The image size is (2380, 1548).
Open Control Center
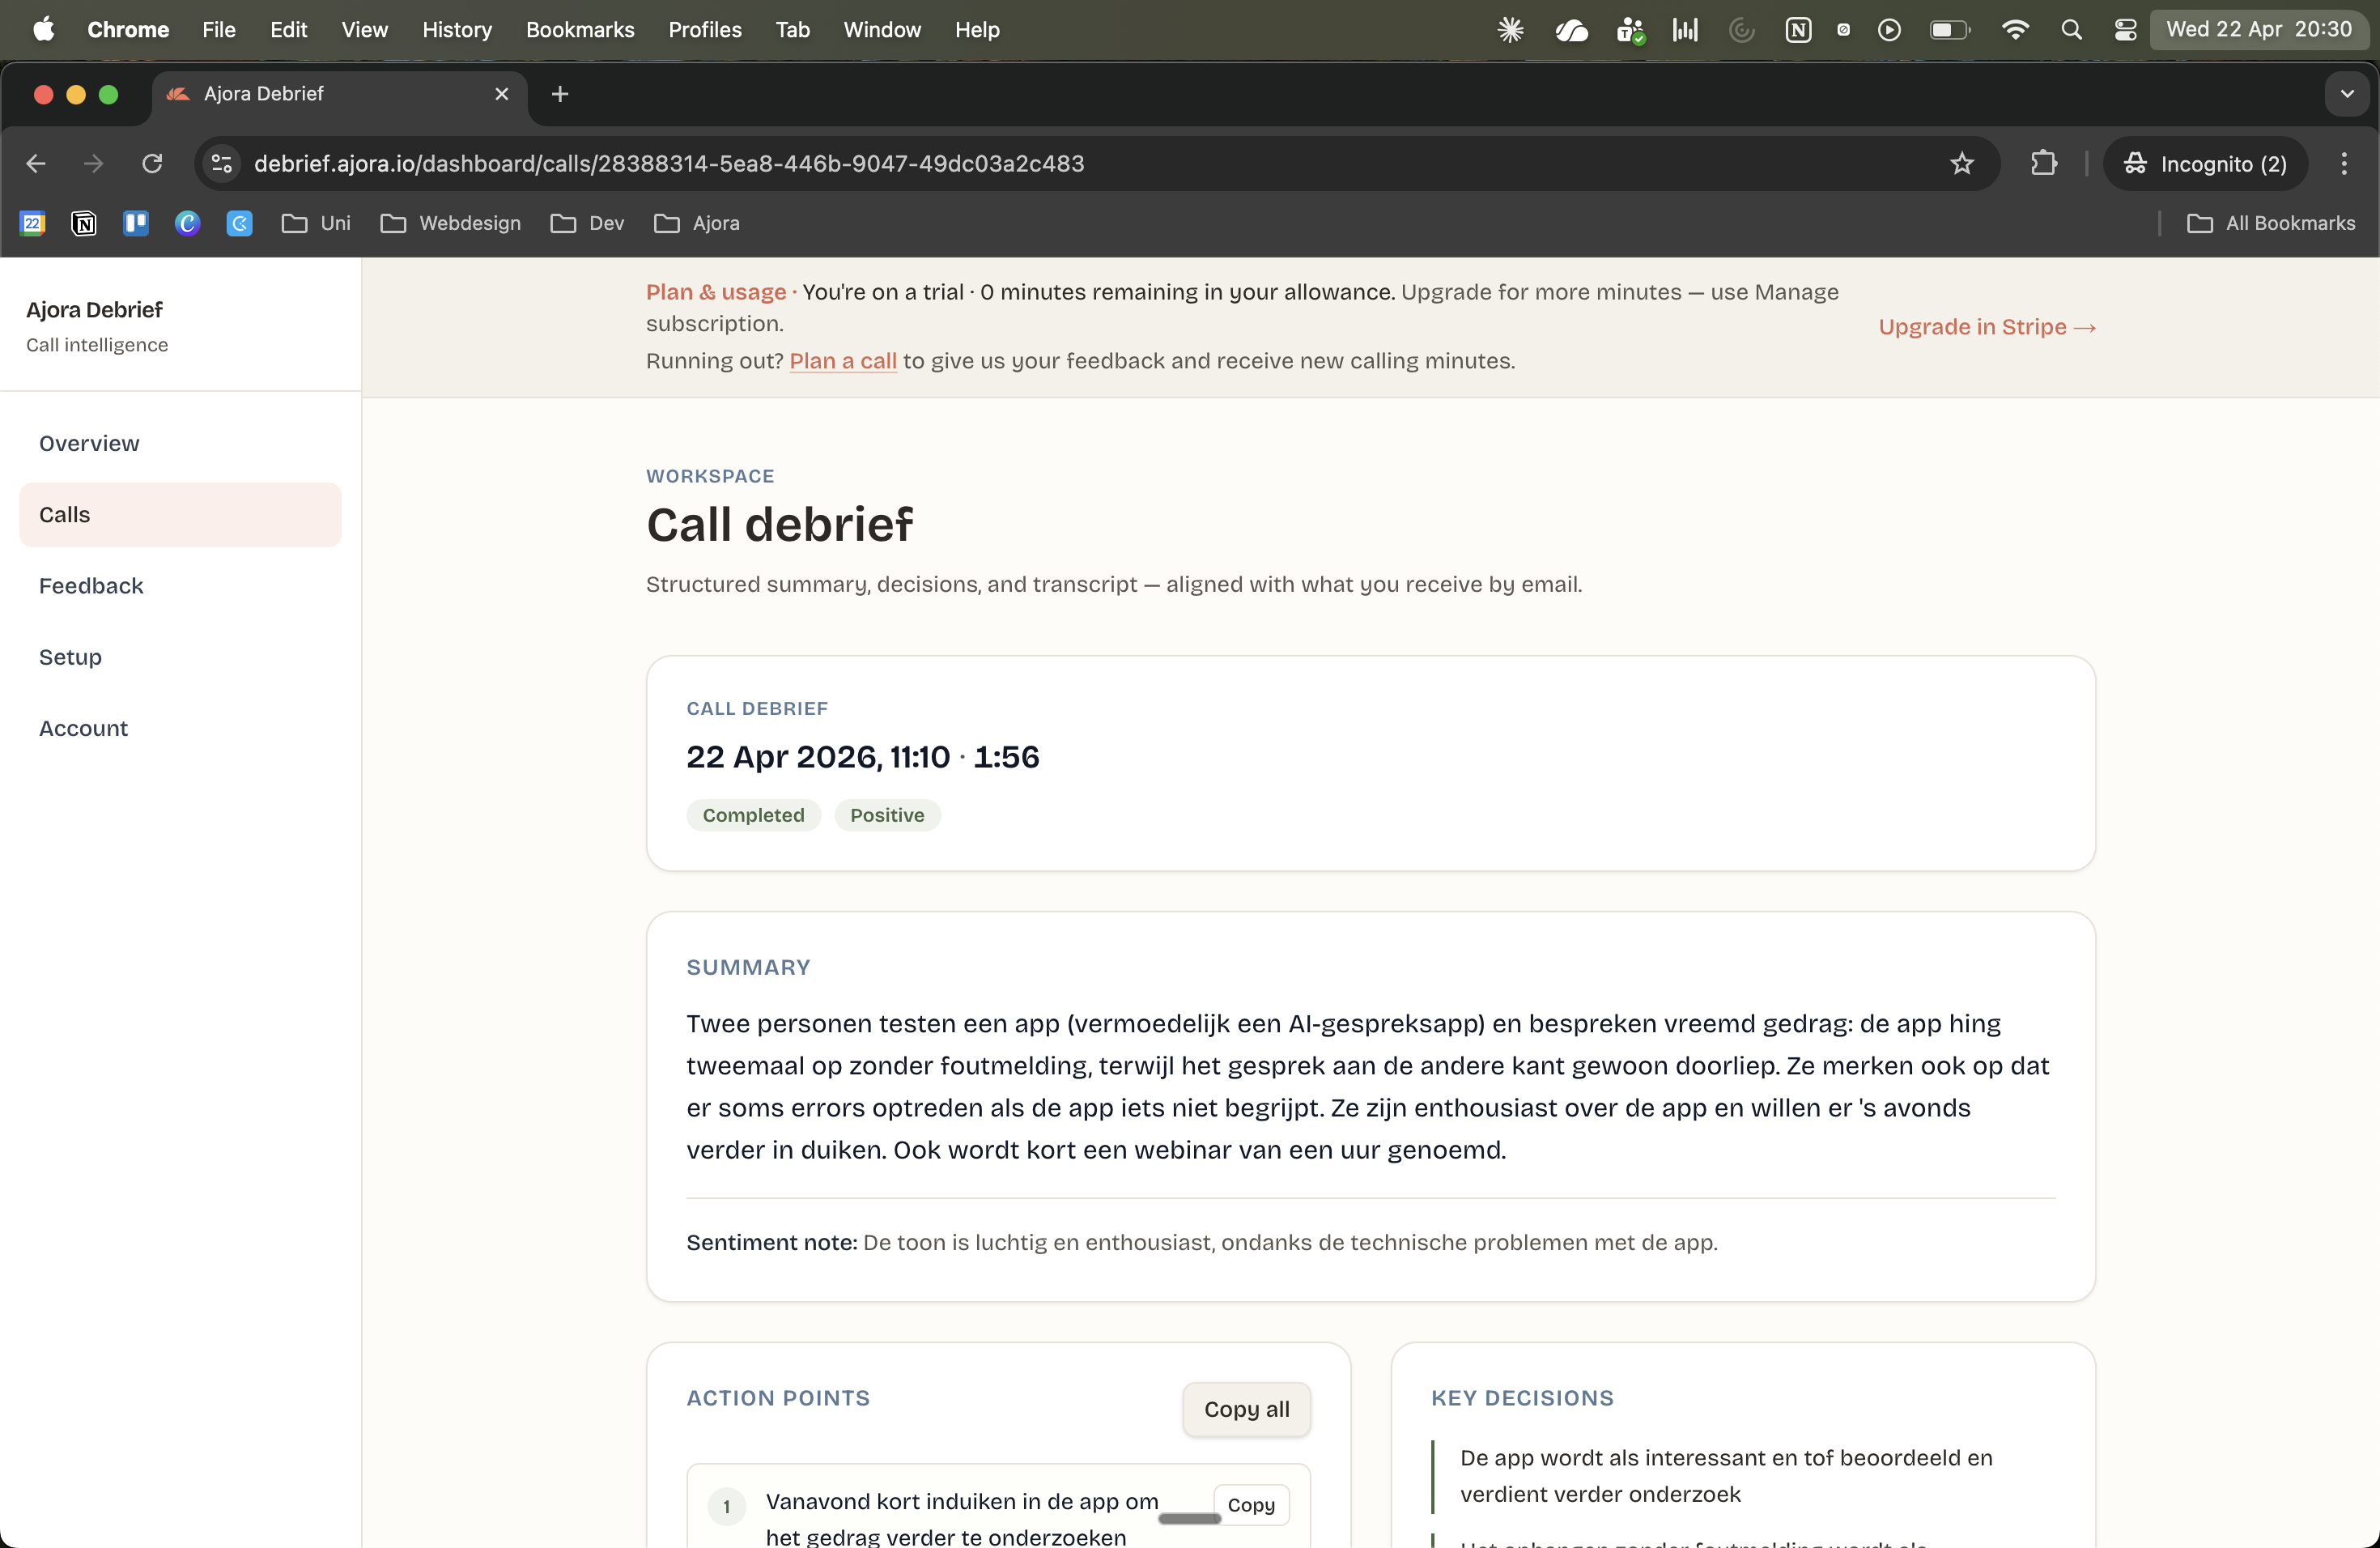pos(2125,30)
